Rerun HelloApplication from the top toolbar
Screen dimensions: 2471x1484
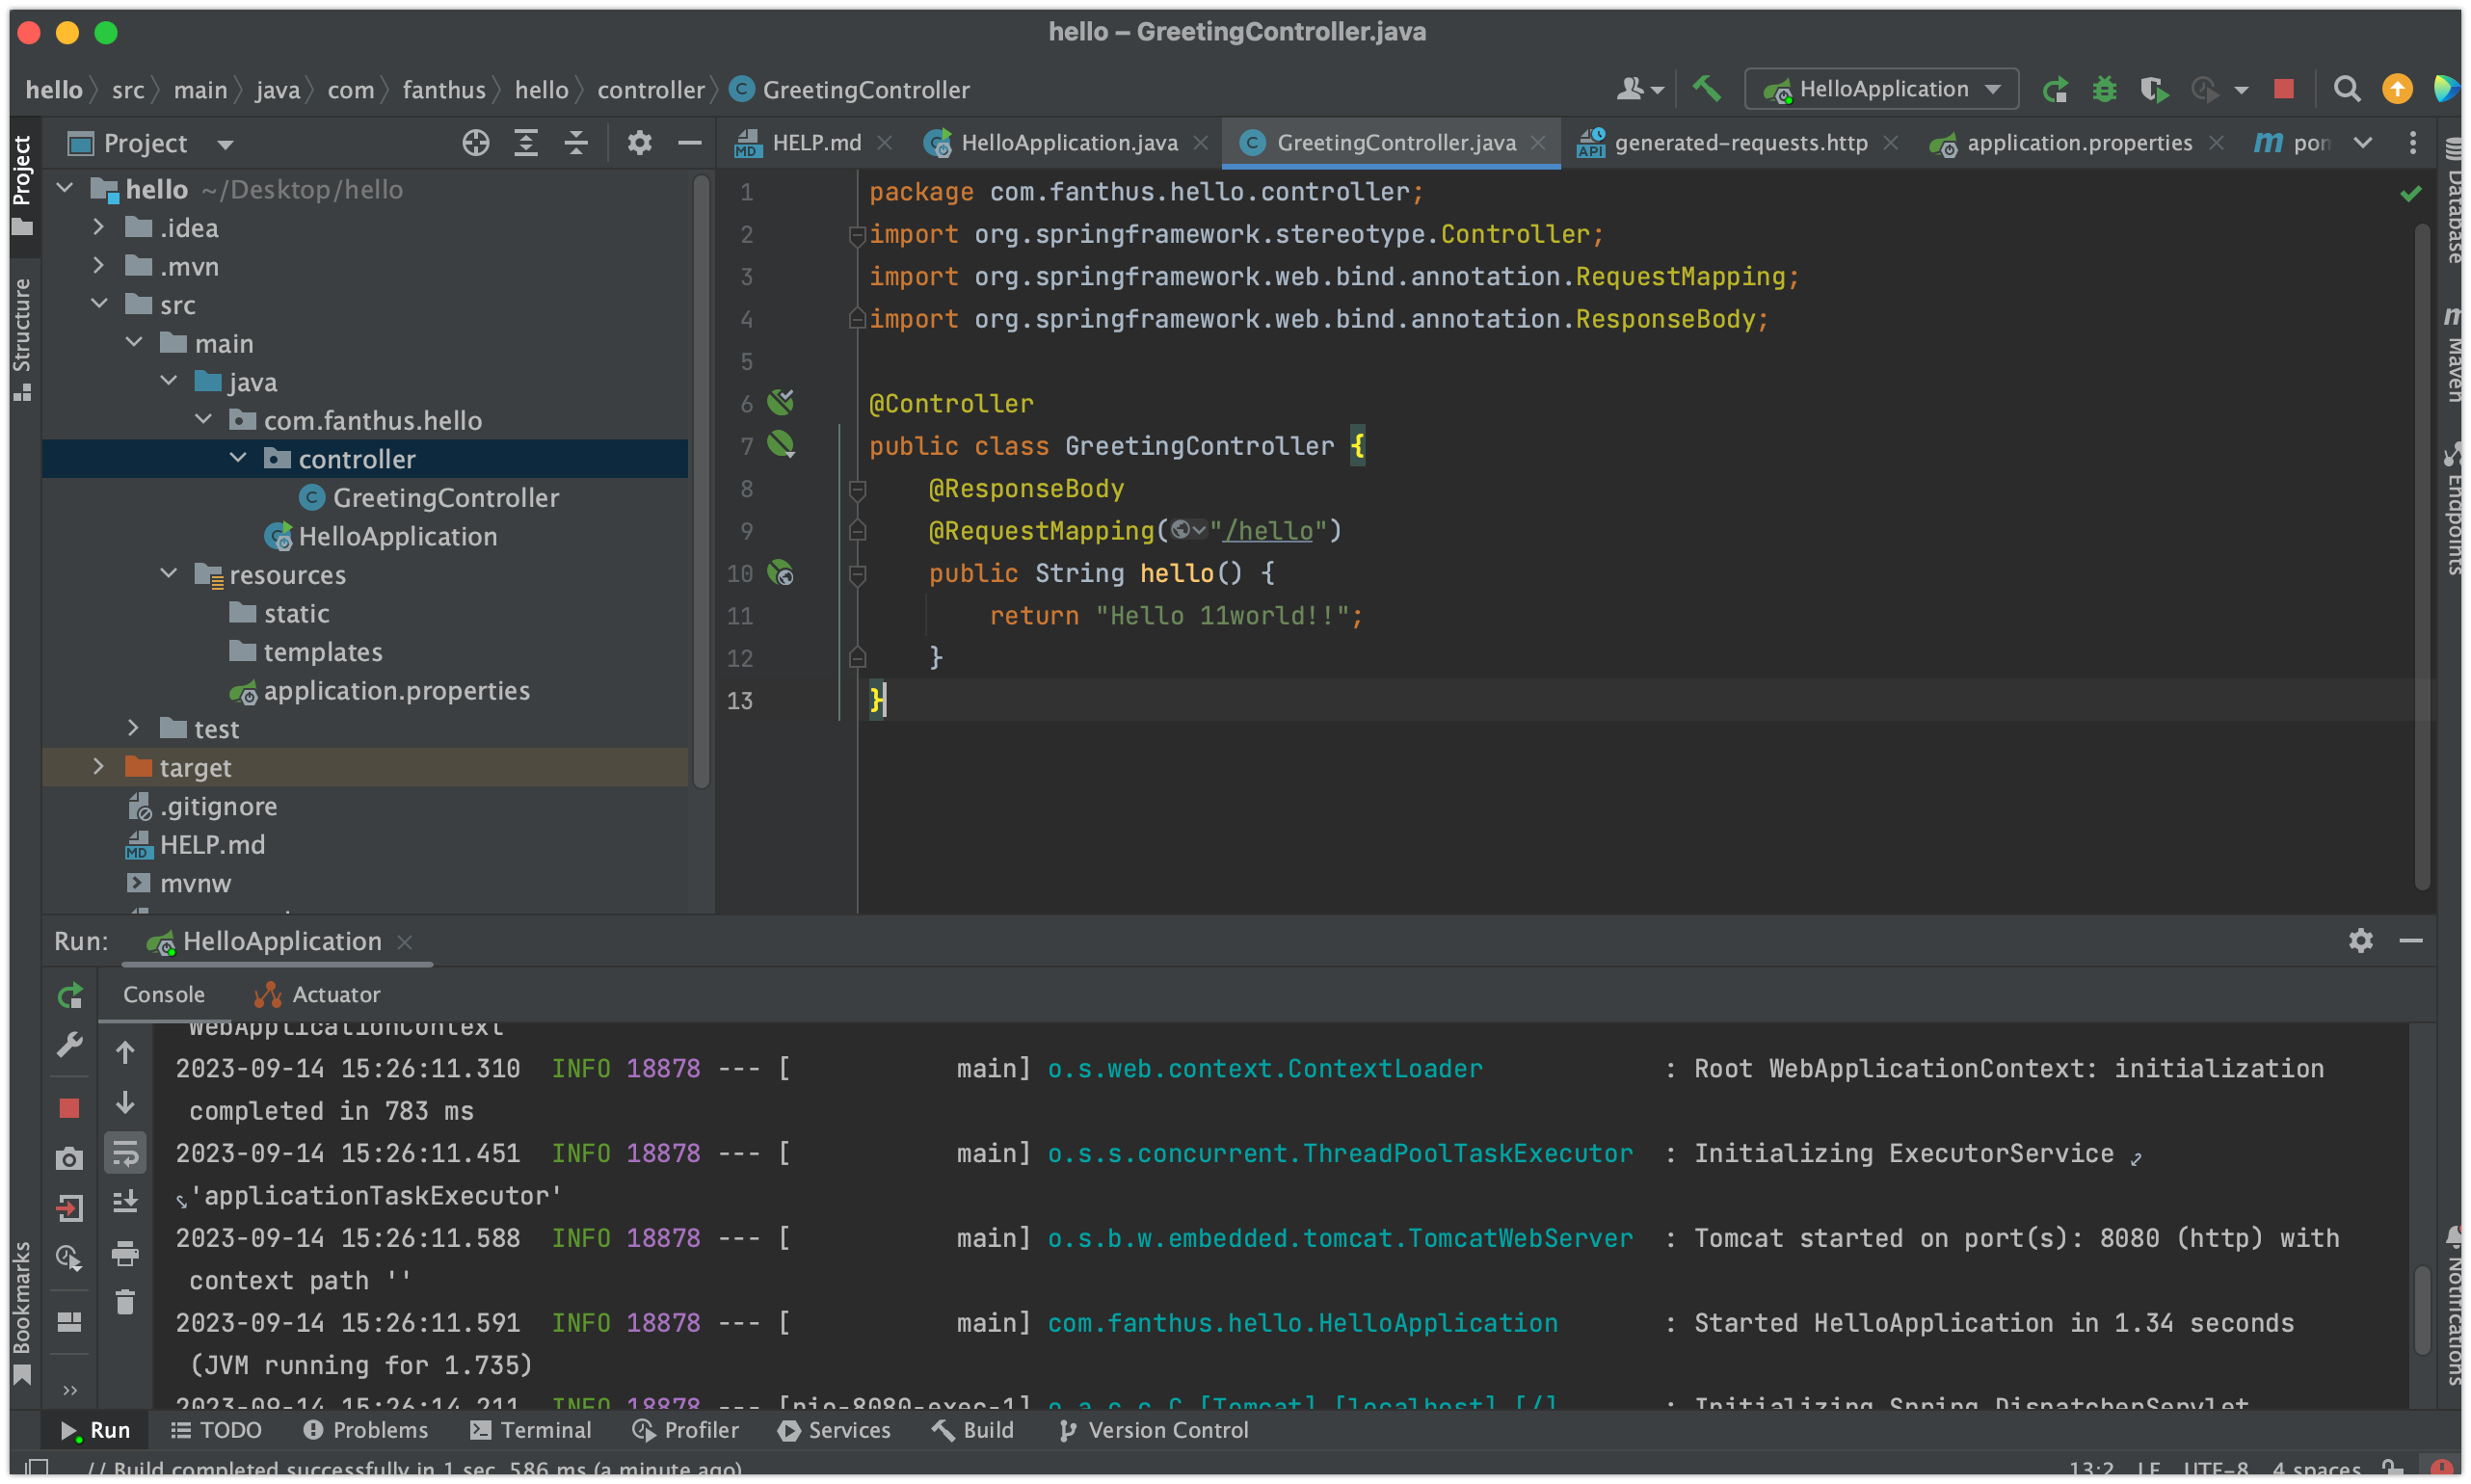click(x=2055, y=89)
